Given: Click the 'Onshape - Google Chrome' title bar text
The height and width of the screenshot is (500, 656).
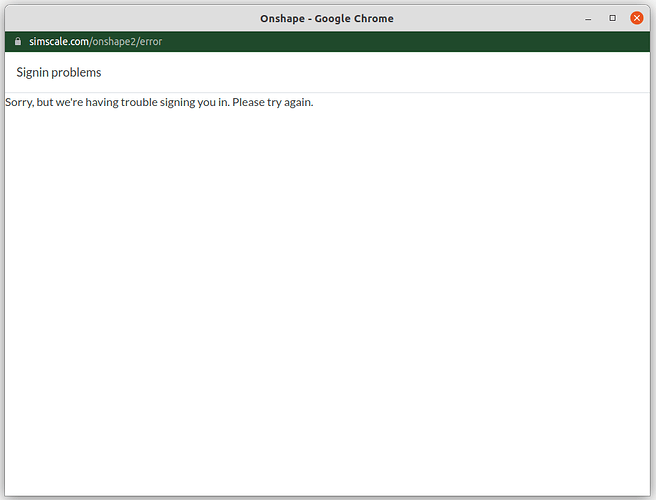Looking at the screenshot, I should 327,18.
